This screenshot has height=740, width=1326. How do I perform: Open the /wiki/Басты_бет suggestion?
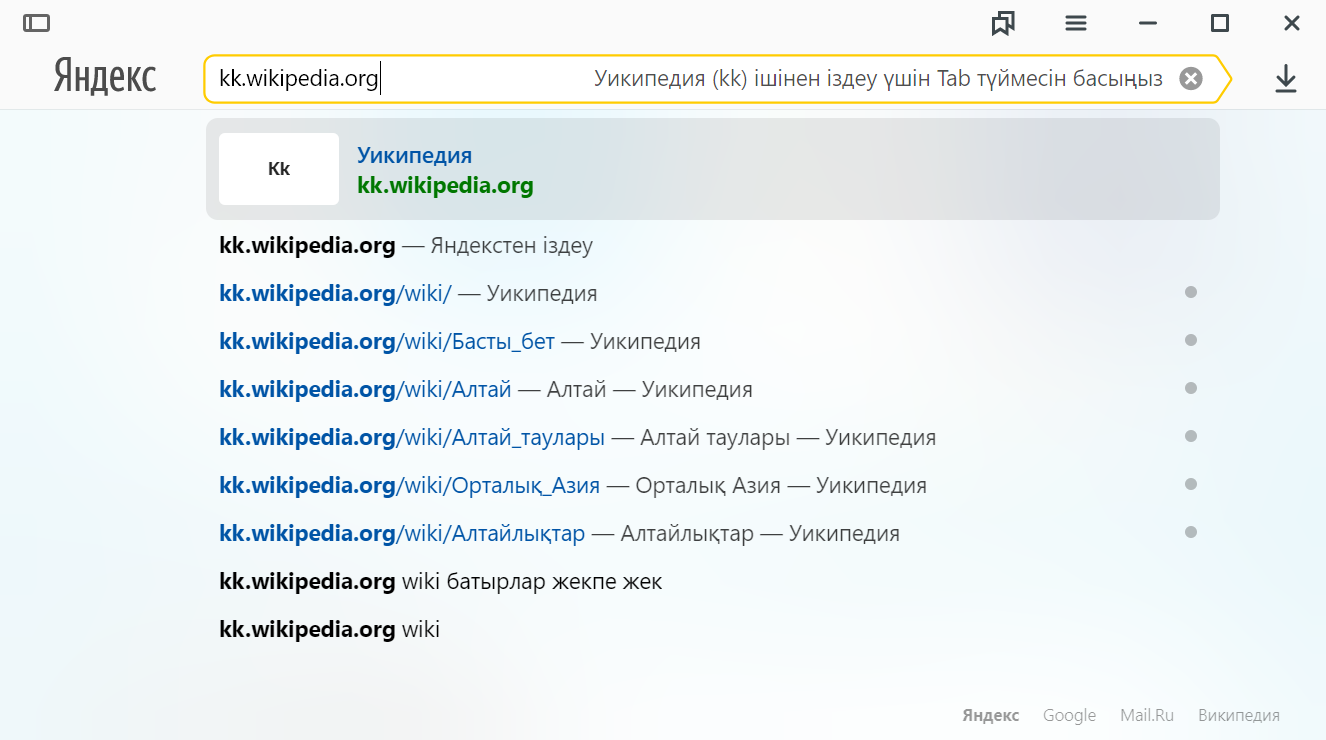click(x=460, y=342)
